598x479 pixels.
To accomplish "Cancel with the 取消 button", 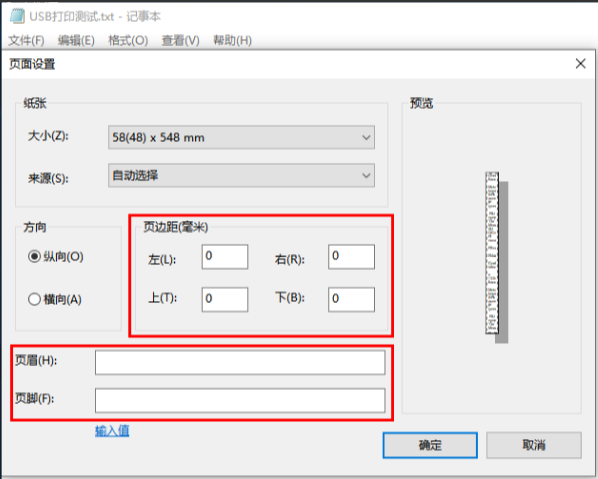I will [534, 445].
